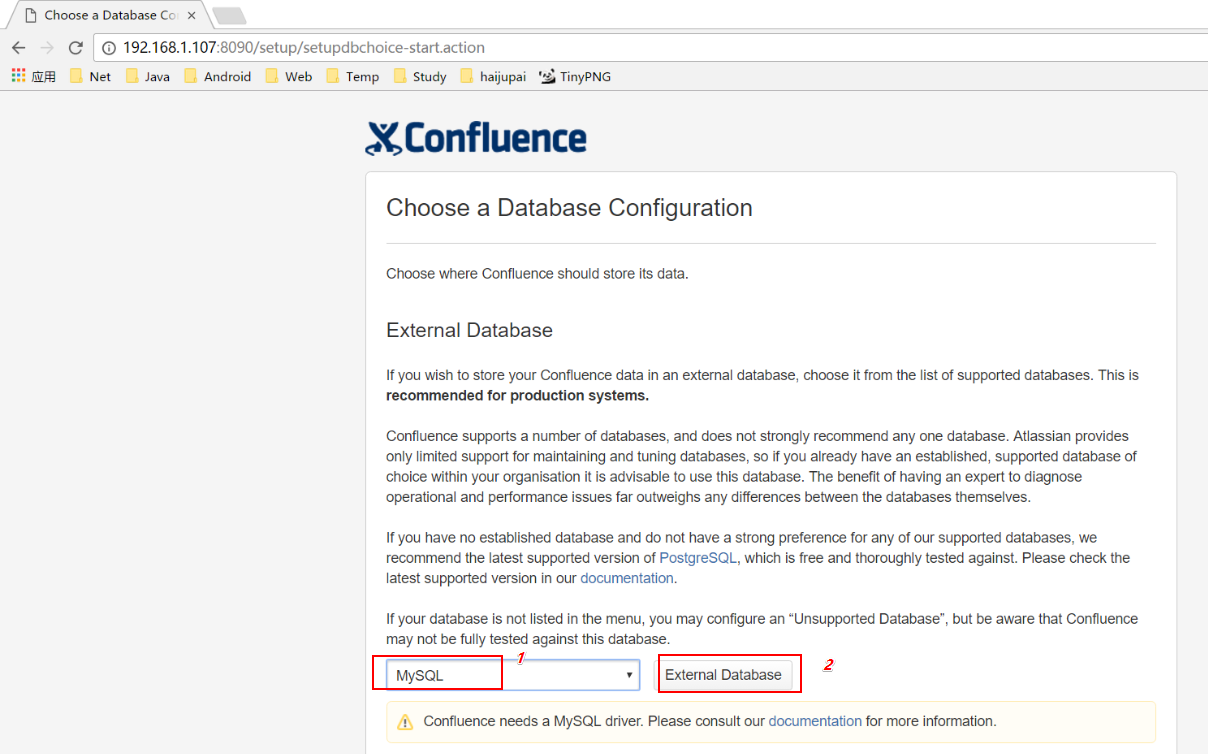Image resolution: width=1208 pixels, height=754 pixels.
Task: Reload the Confluence setup page
Action: tap(75, 47)
